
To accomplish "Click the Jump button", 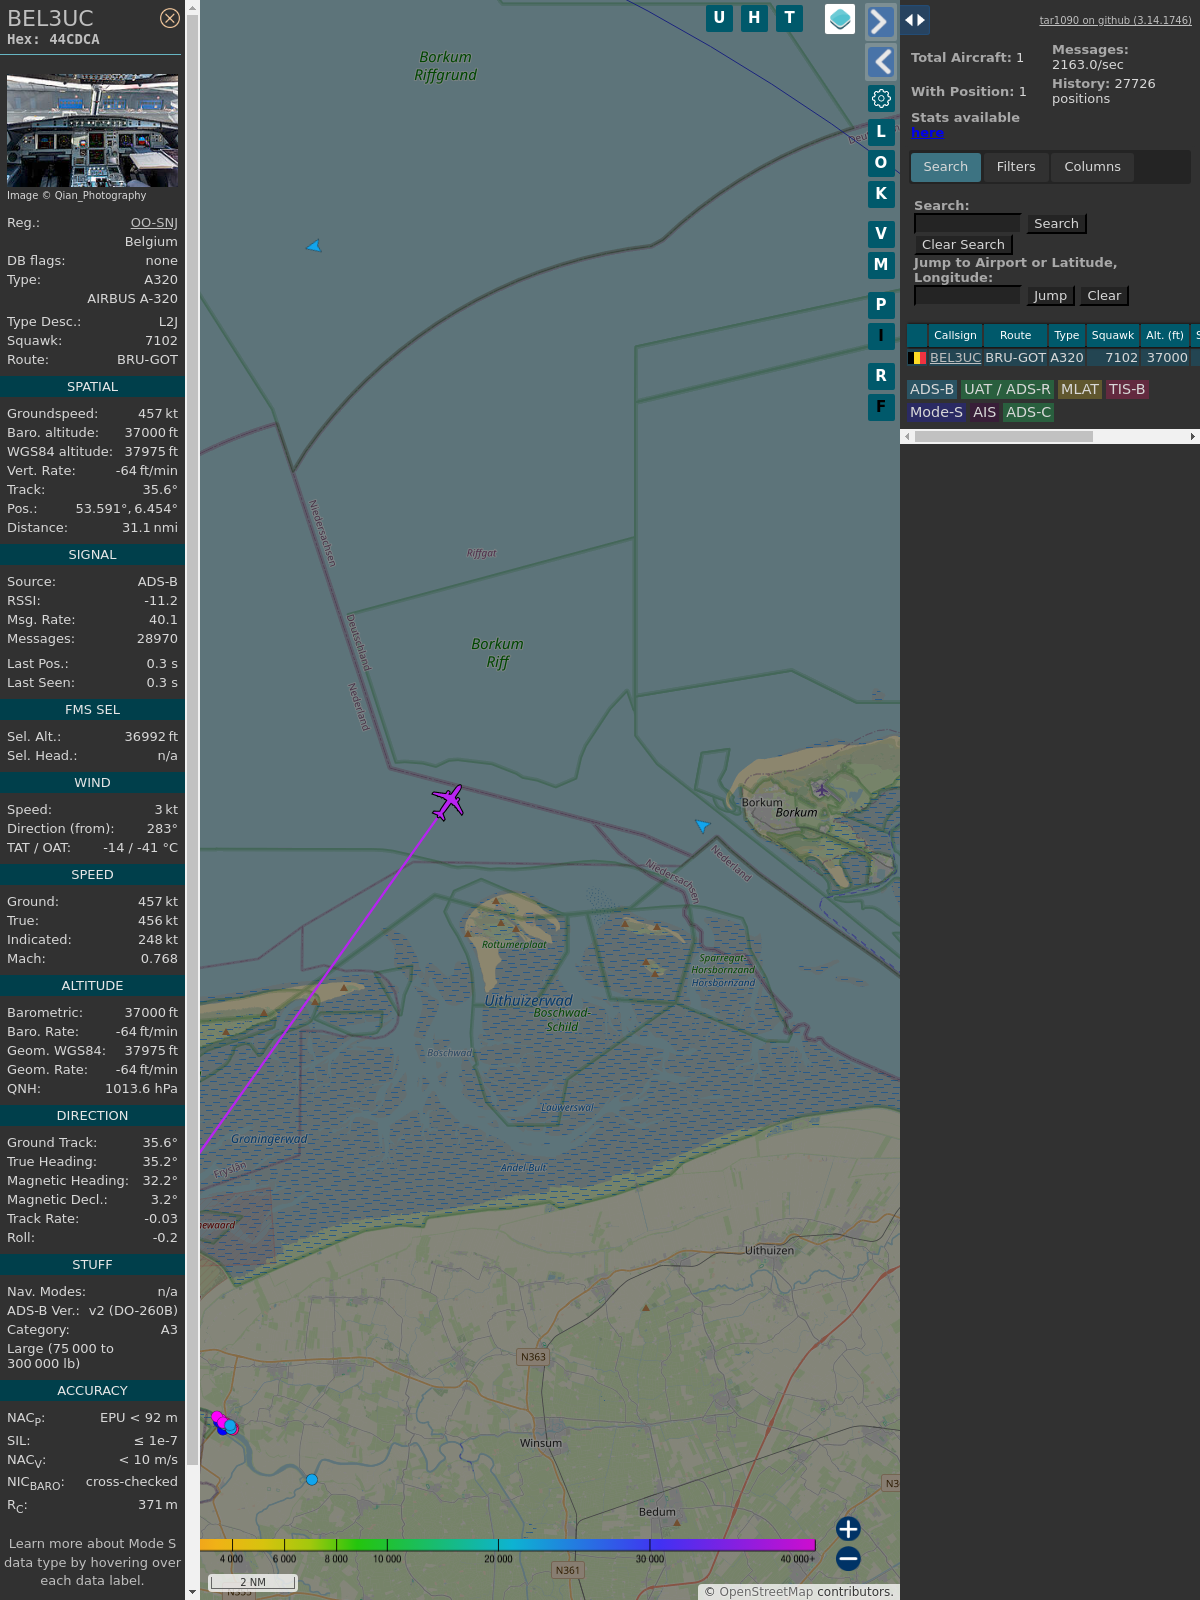I will tap(1050, 296).
